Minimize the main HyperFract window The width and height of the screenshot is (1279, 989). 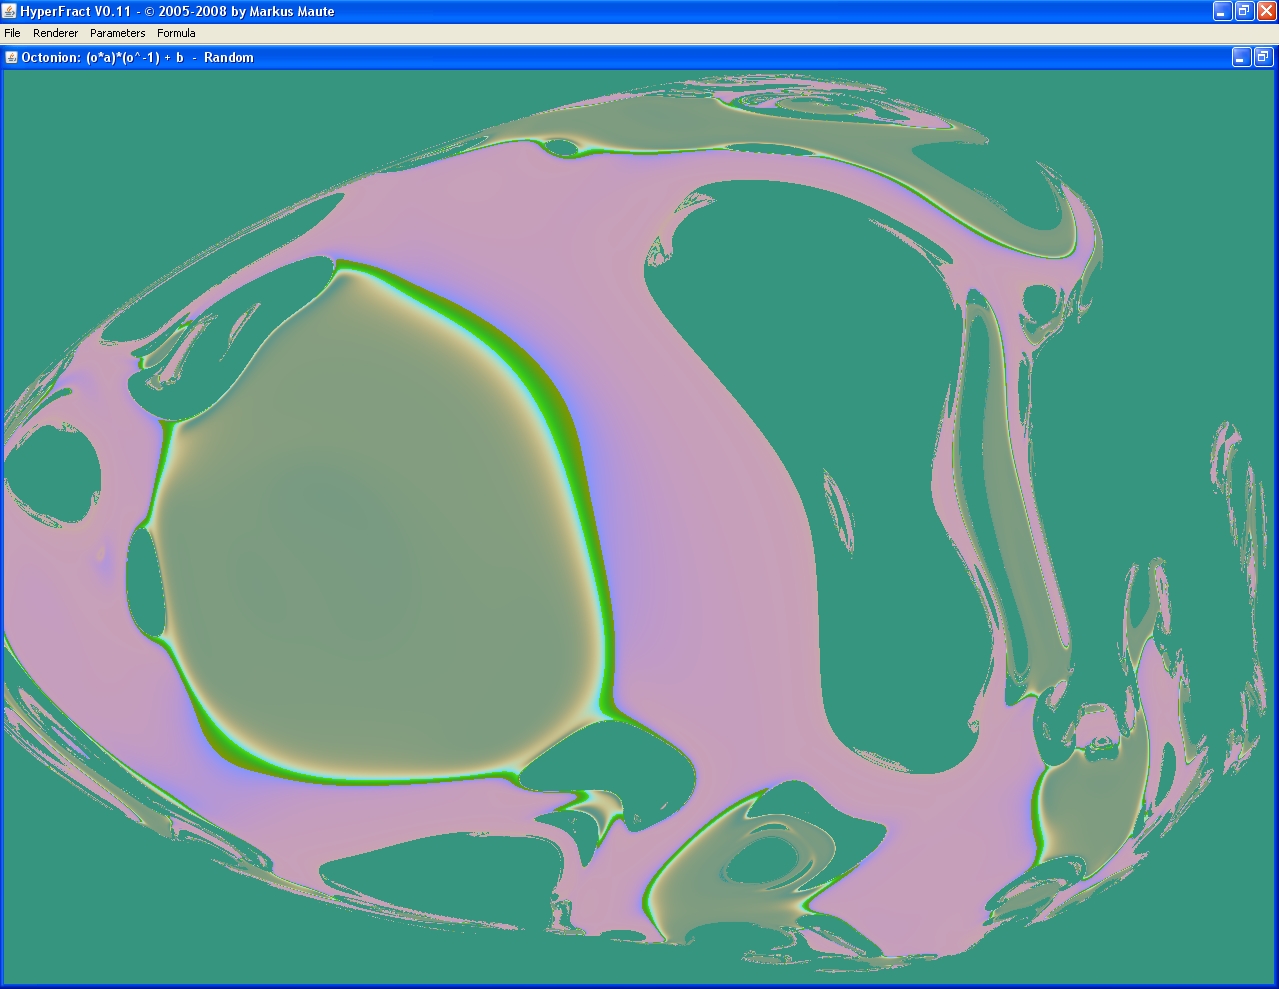(x=1222, y=11)
